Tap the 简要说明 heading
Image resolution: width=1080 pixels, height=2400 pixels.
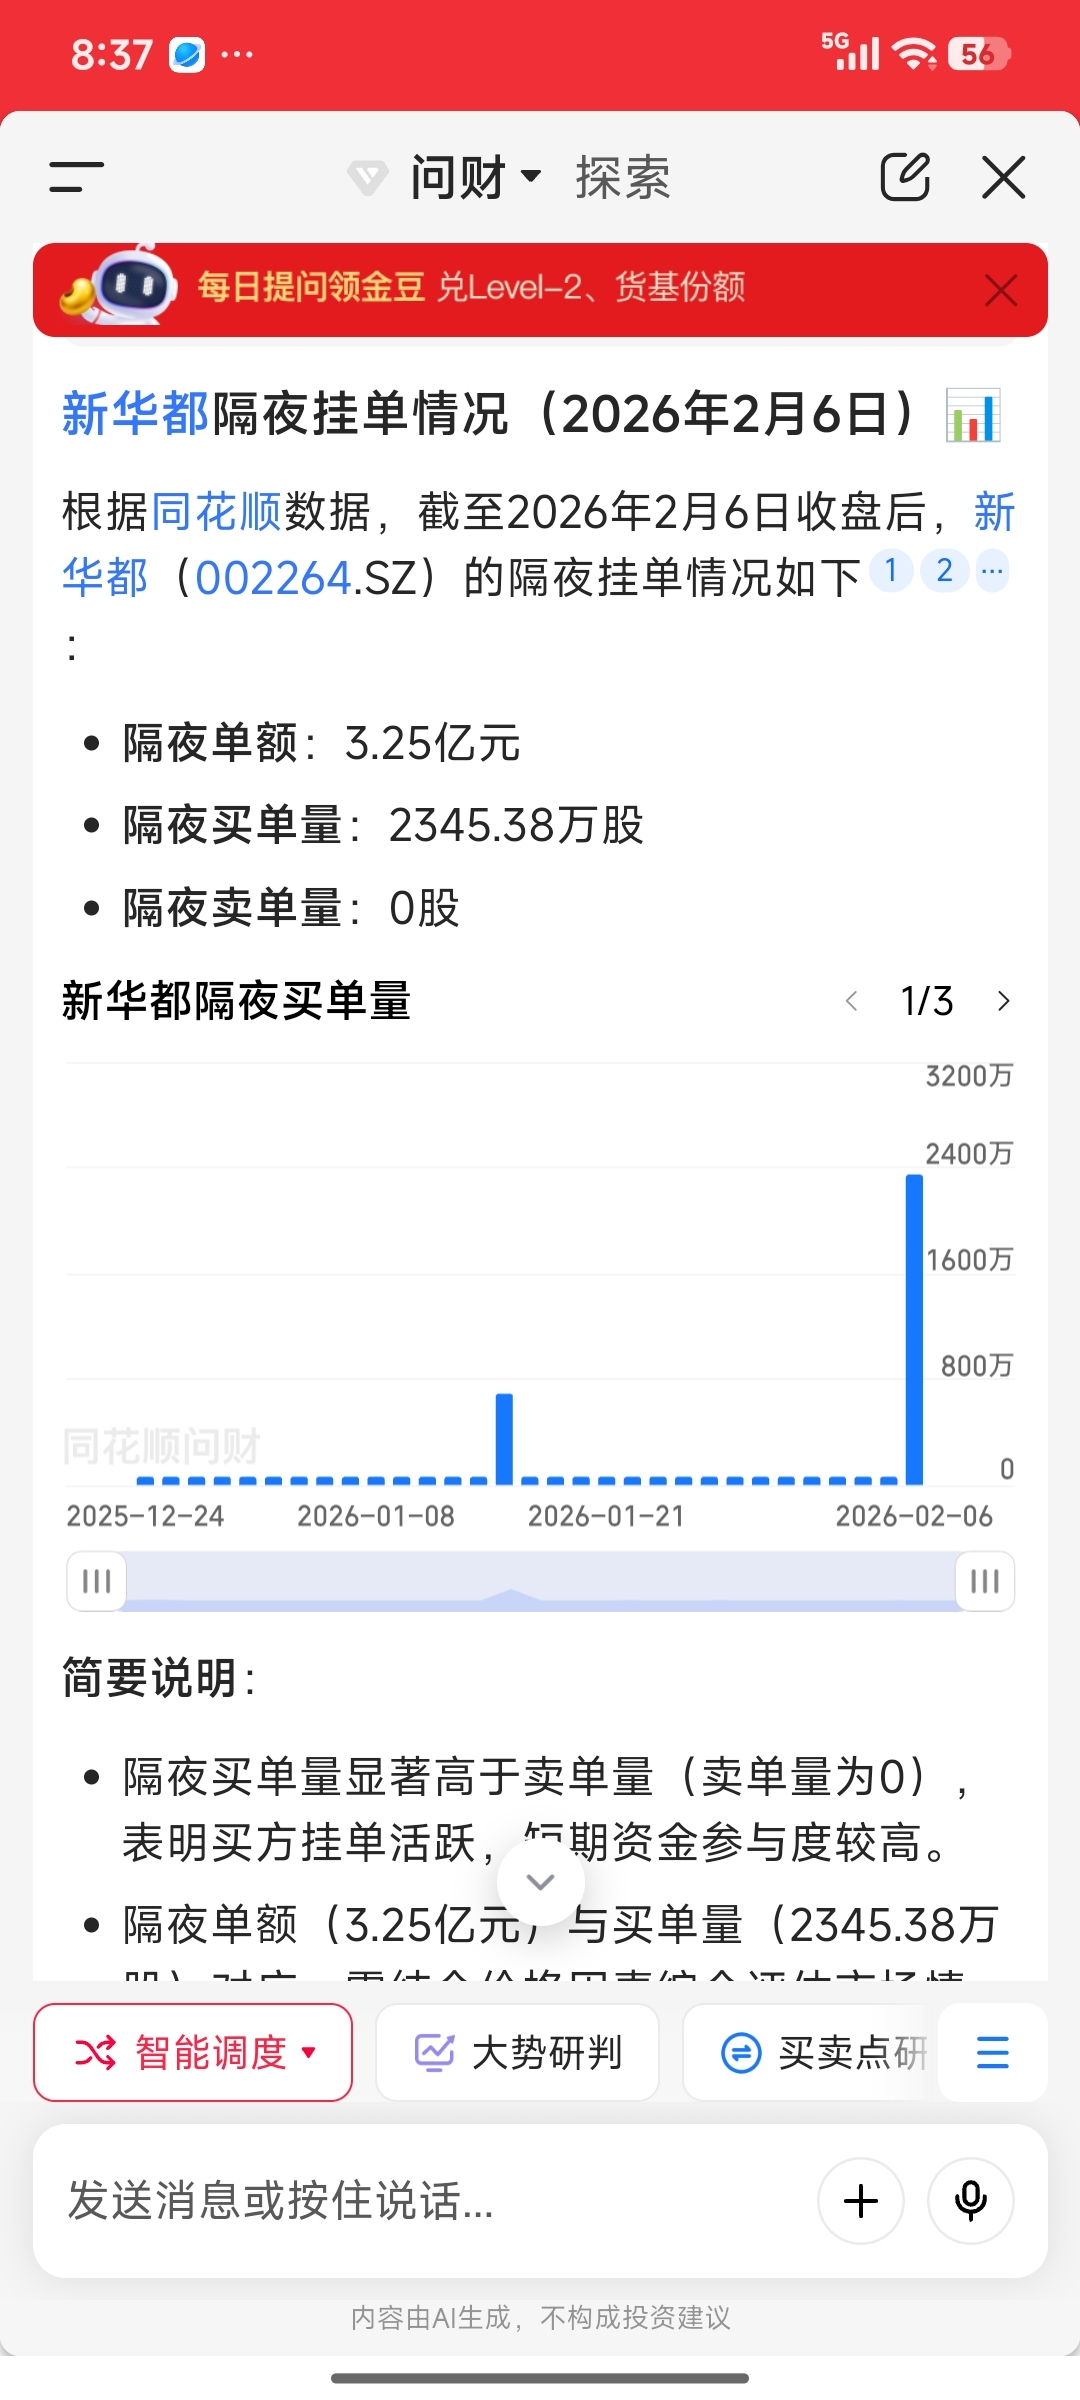coord(158,1678)
